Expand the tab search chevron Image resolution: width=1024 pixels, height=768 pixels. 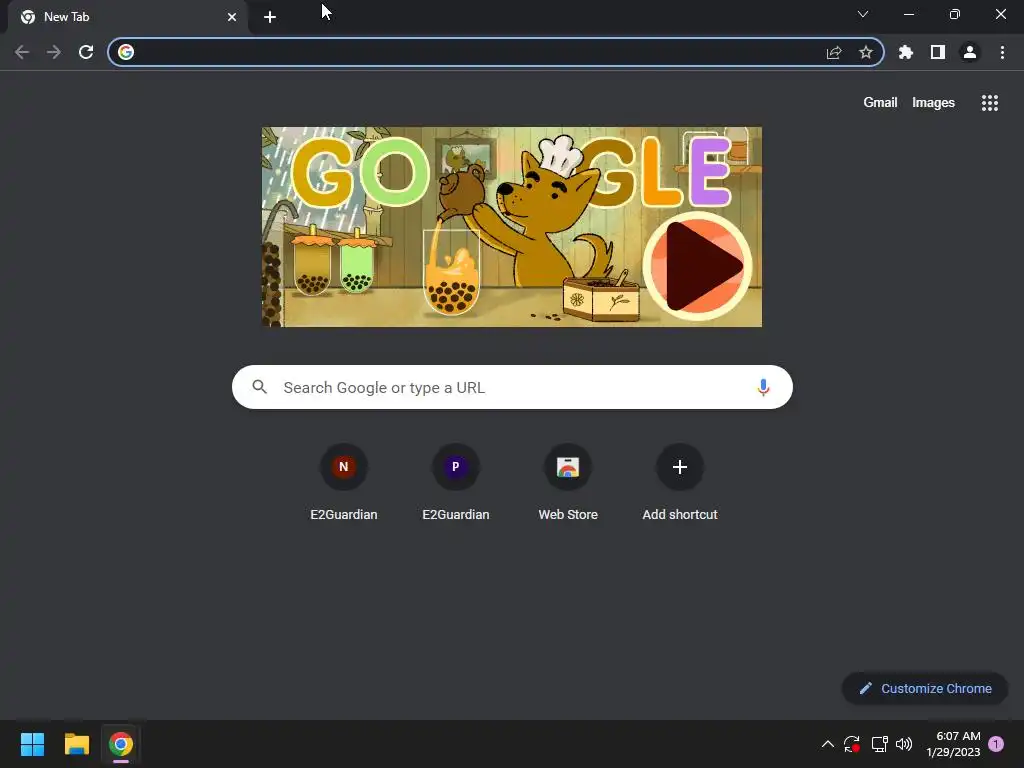pyautogui.click(x=863, y=14)
